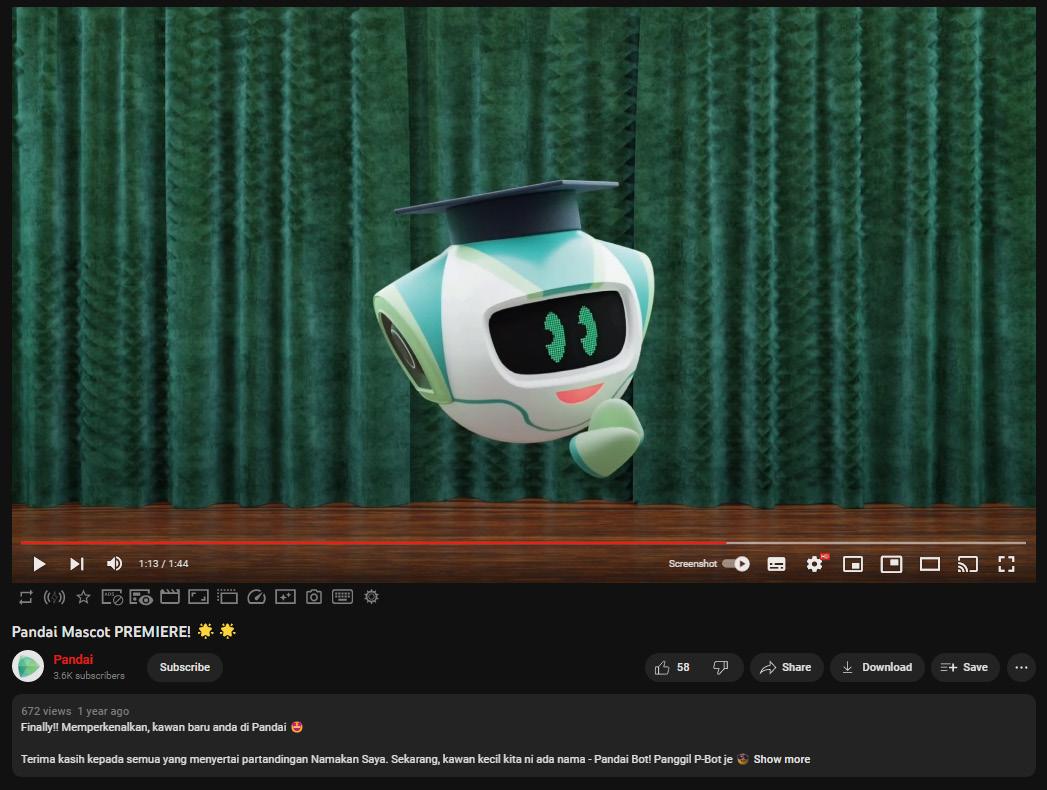Viewport: 1047px width, 790px height.
Task: Open the video settings gear menu
Action: tap(815, 564)
